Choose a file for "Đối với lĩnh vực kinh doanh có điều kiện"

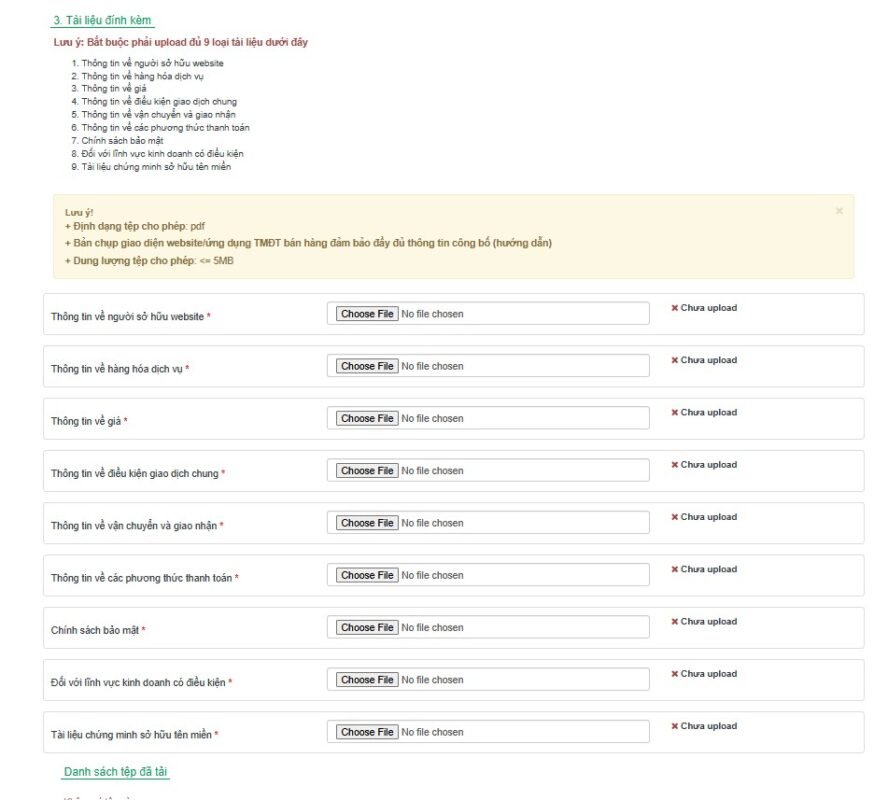(x=365, y=679)
